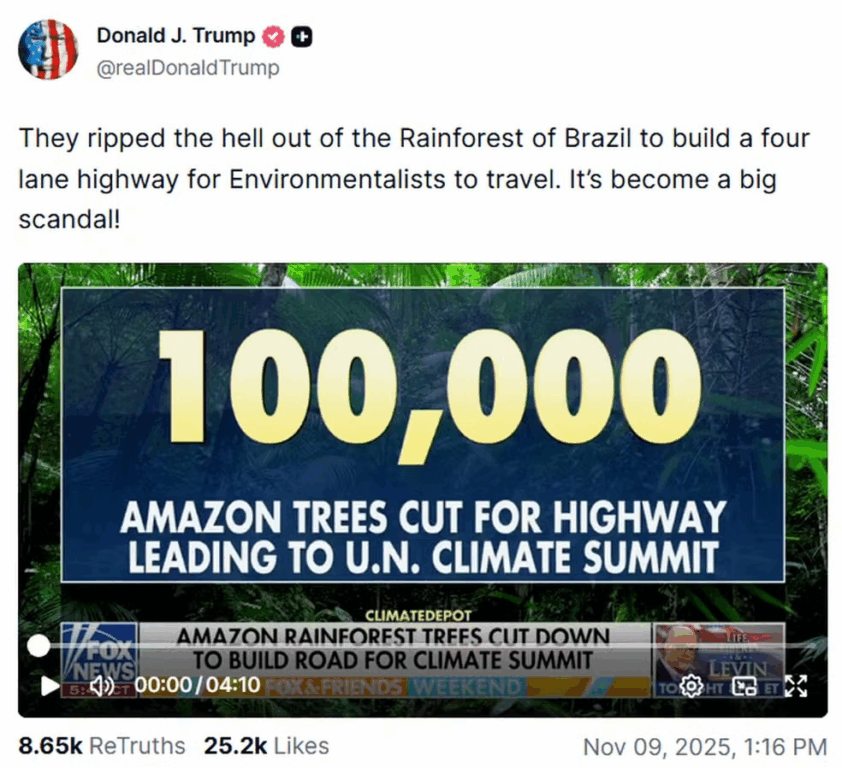Click the ClimateDepot label in the video
This screenshot has height=768, width=842.
point(419,615)
